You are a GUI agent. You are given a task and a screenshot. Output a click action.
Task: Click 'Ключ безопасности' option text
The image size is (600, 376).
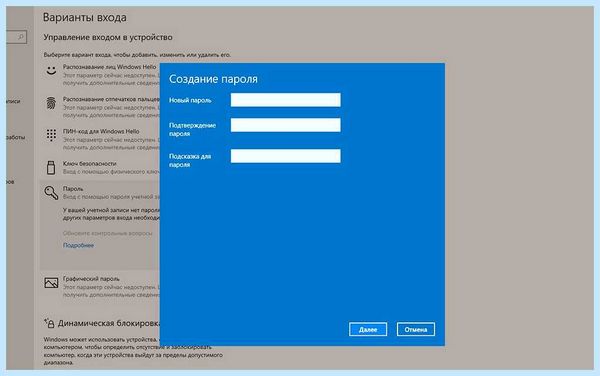[90, 163]
